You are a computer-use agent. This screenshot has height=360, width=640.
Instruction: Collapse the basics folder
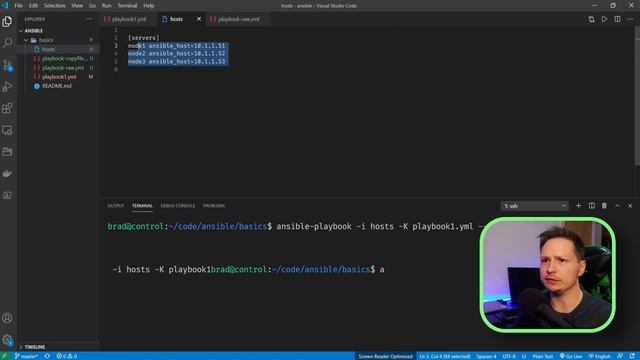coord(46,40)
